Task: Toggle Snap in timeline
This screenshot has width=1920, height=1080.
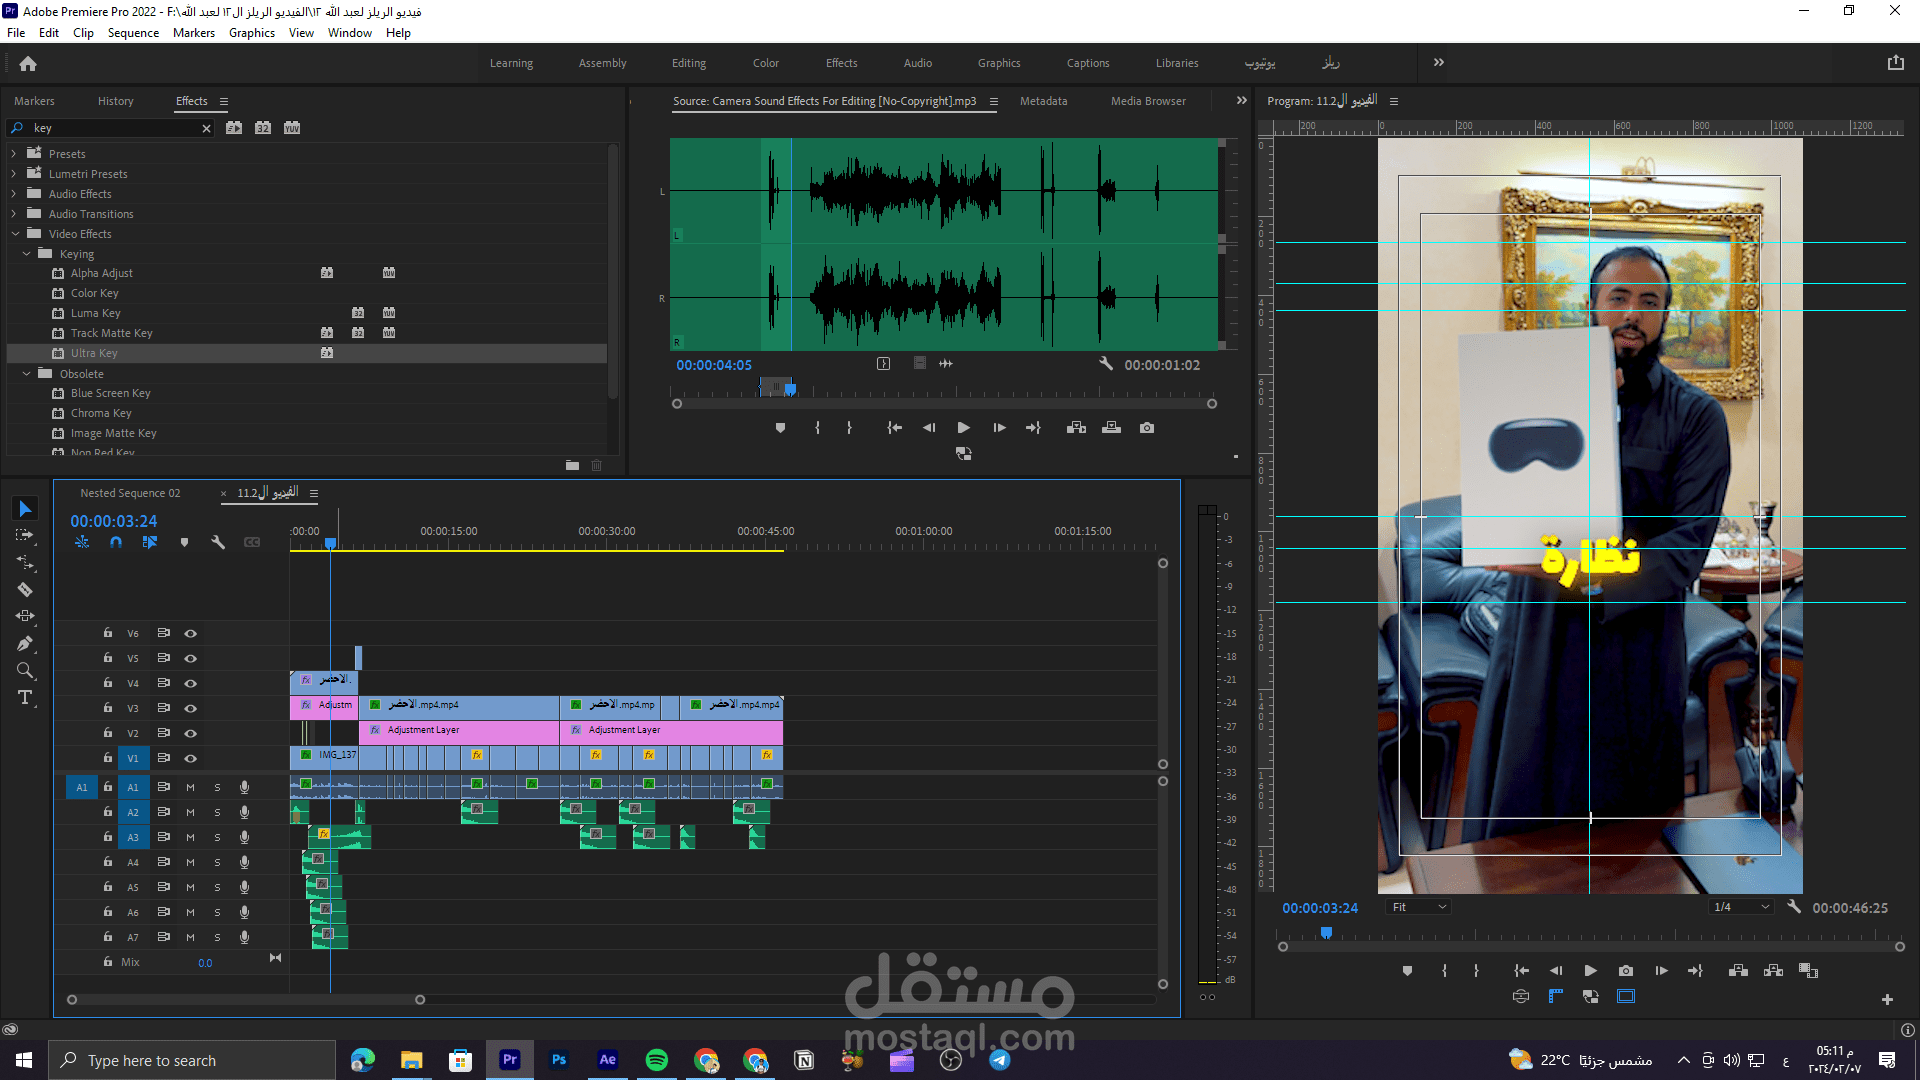Action: [116, 542]
